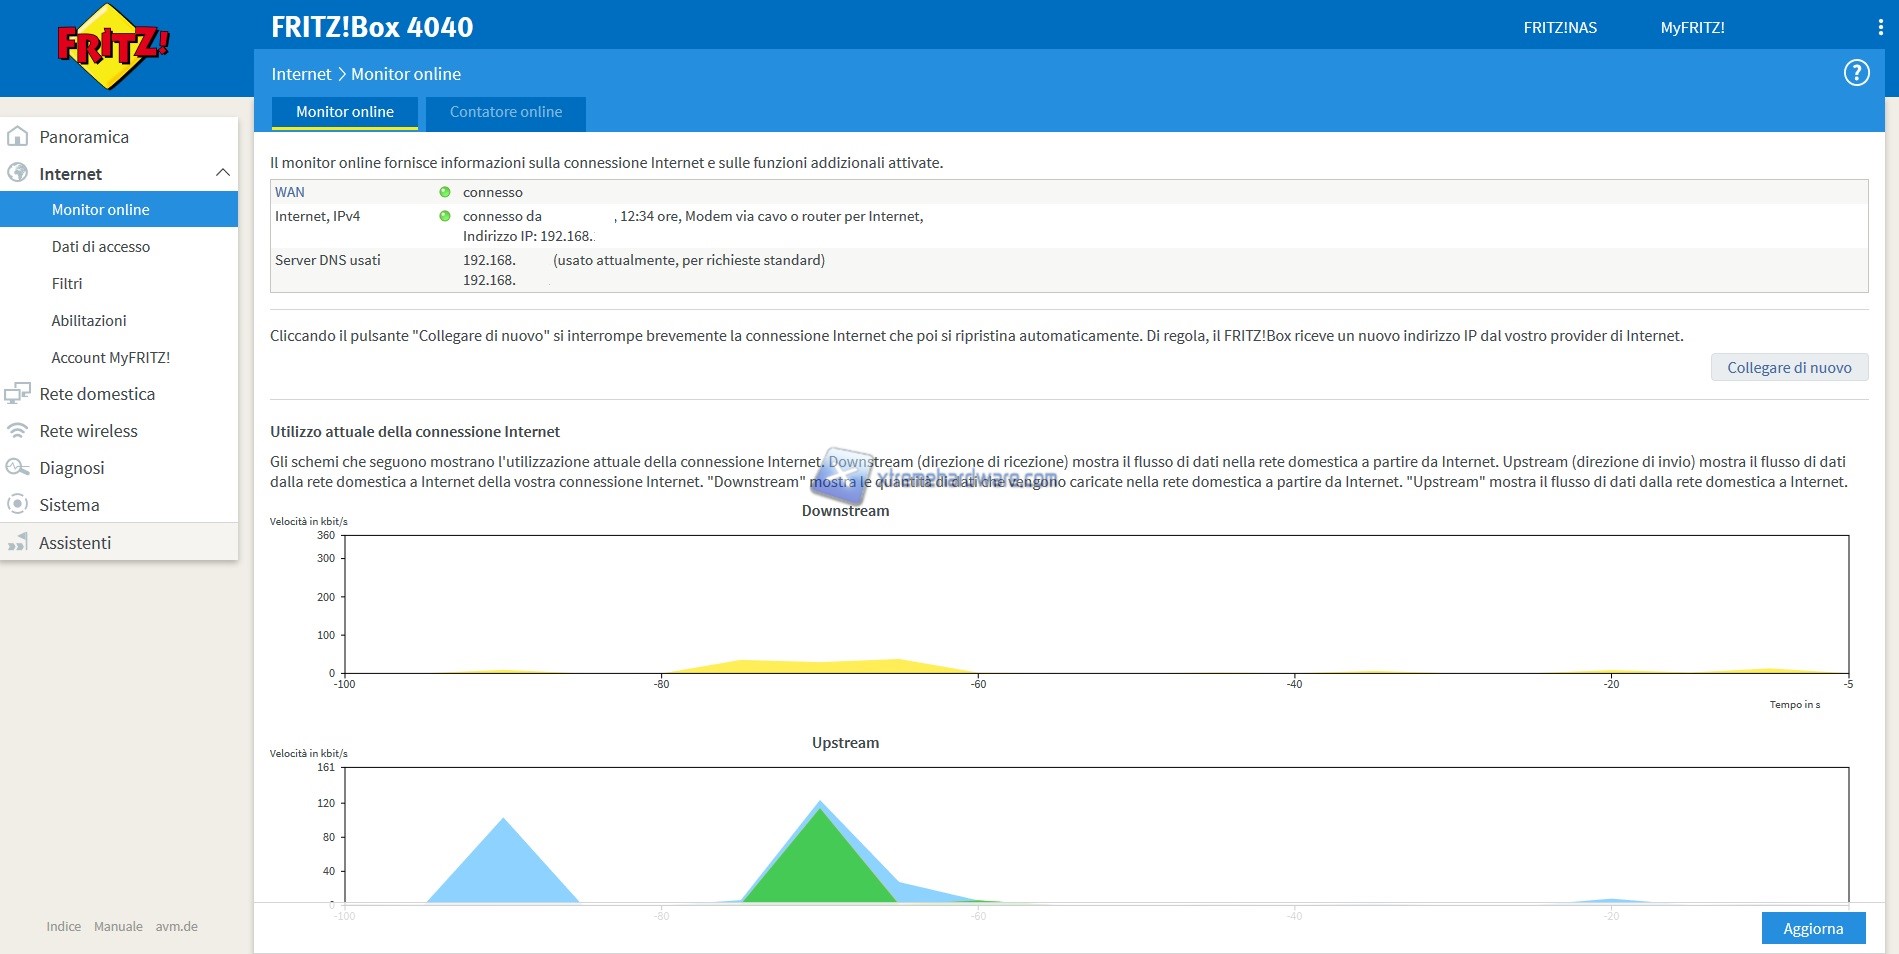Open the three-dot options menu

[1880, 28]
